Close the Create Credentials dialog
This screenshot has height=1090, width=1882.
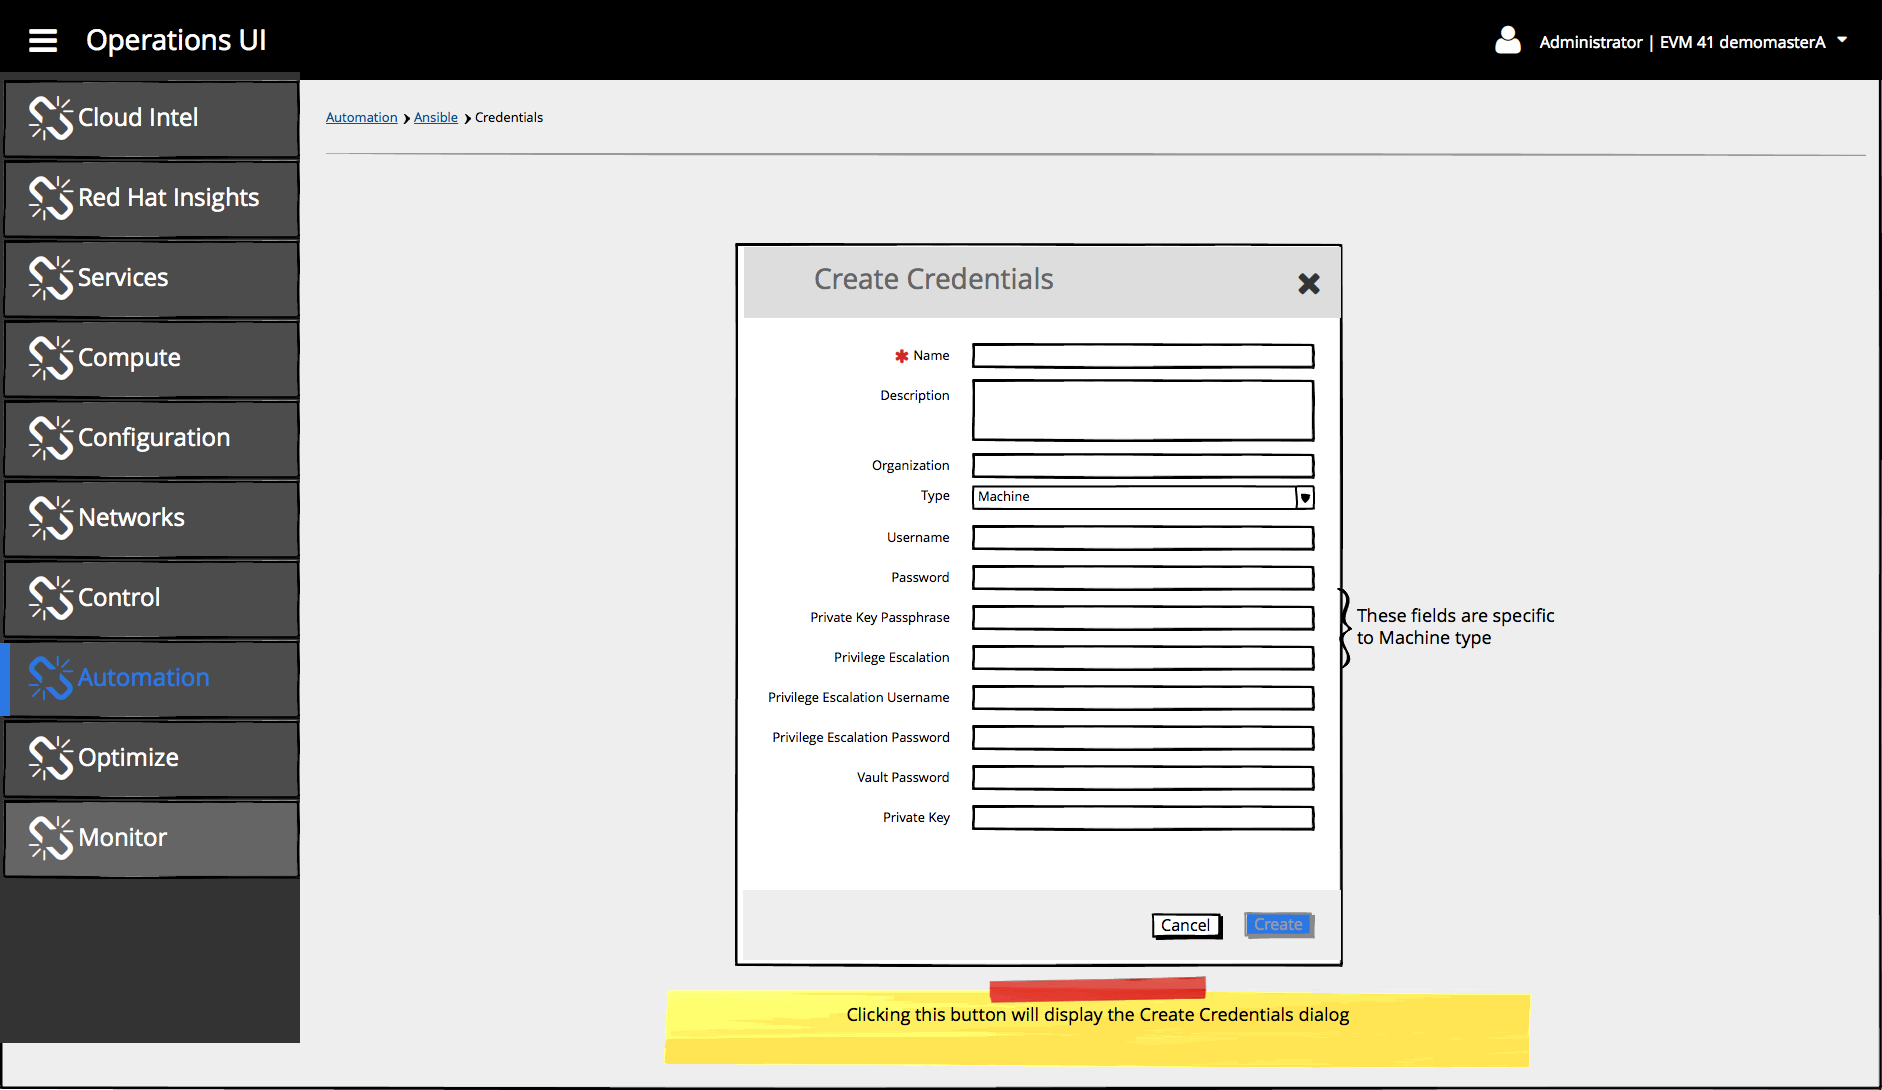1308,284
